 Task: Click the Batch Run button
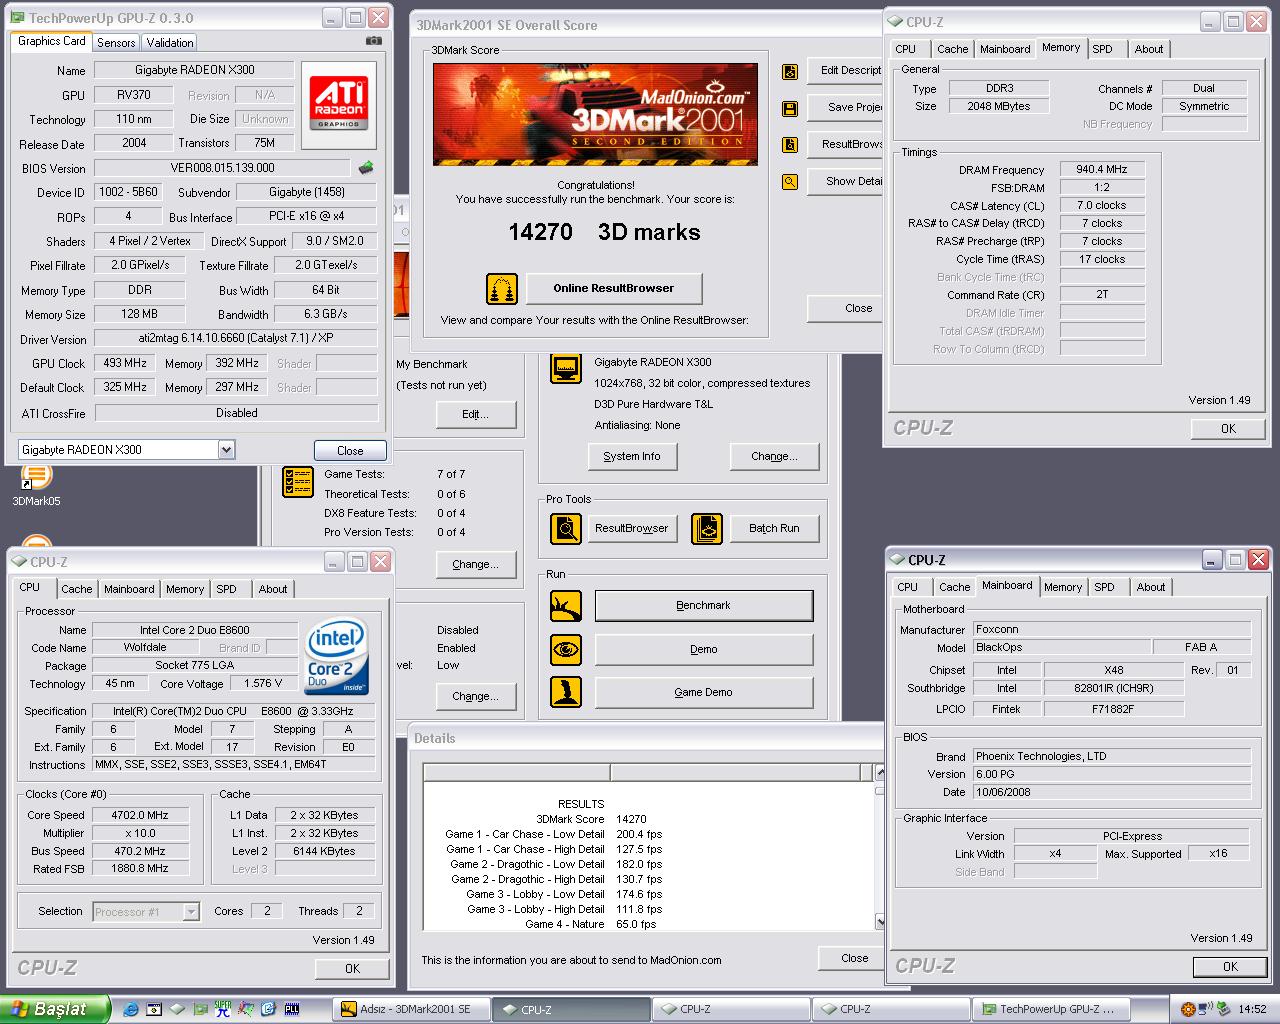774,528
